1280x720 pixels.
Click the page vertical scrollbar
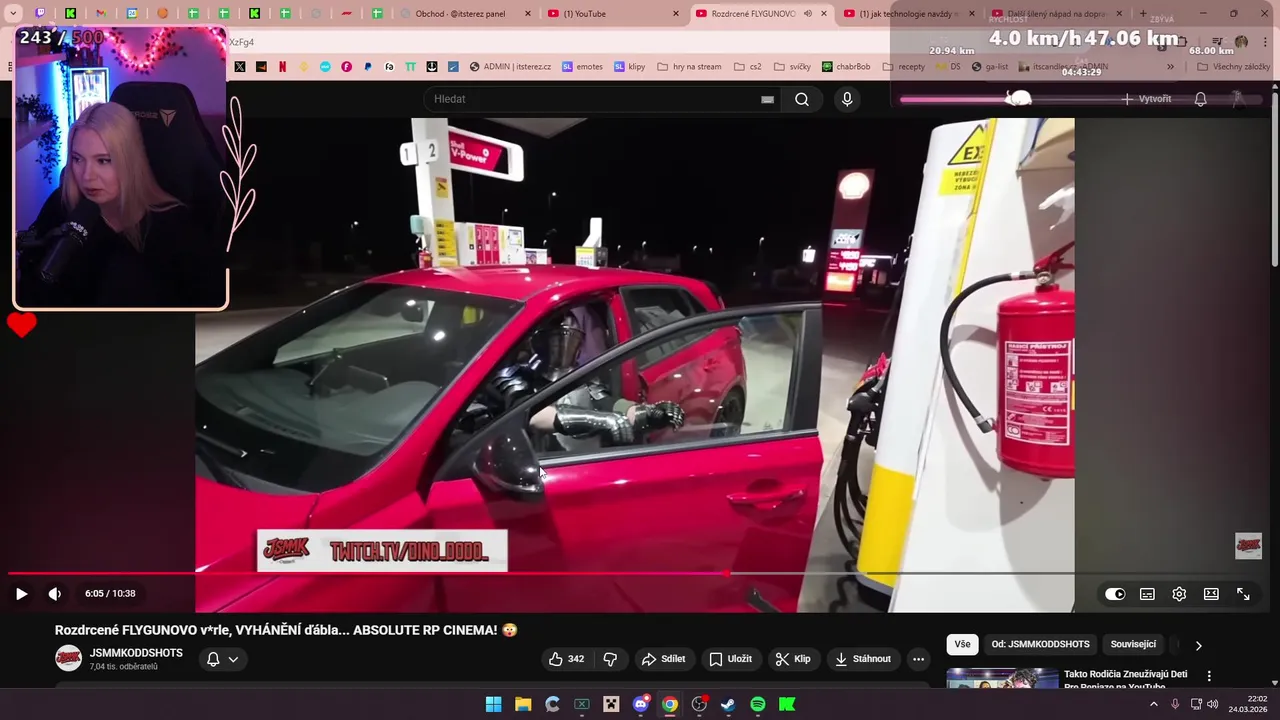click(1275, 180)
